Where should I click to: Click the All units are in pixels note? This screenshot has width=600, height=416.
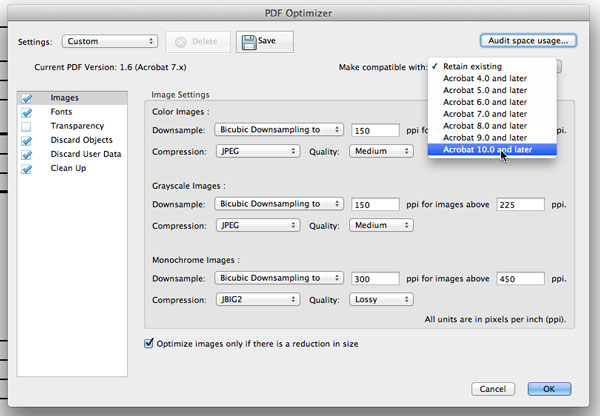(495, 319)
